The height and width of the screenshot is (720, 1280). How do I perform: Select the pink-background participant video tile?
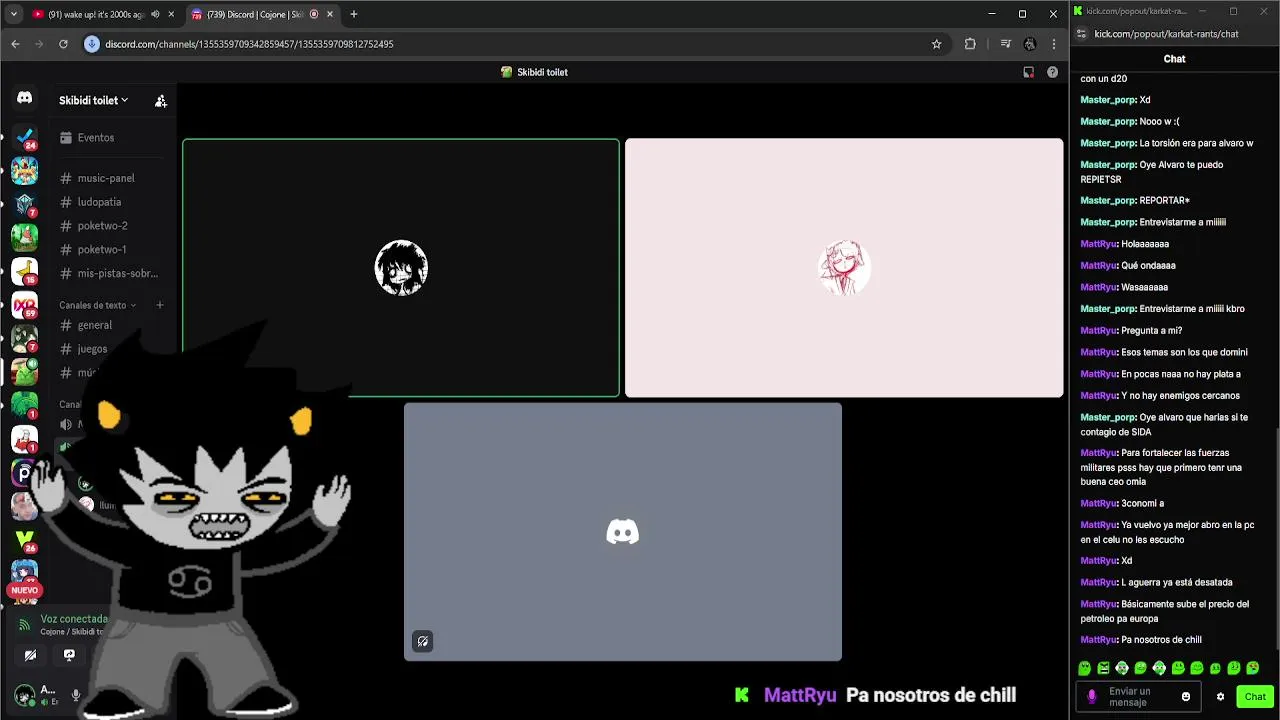[x=844, y=267]
